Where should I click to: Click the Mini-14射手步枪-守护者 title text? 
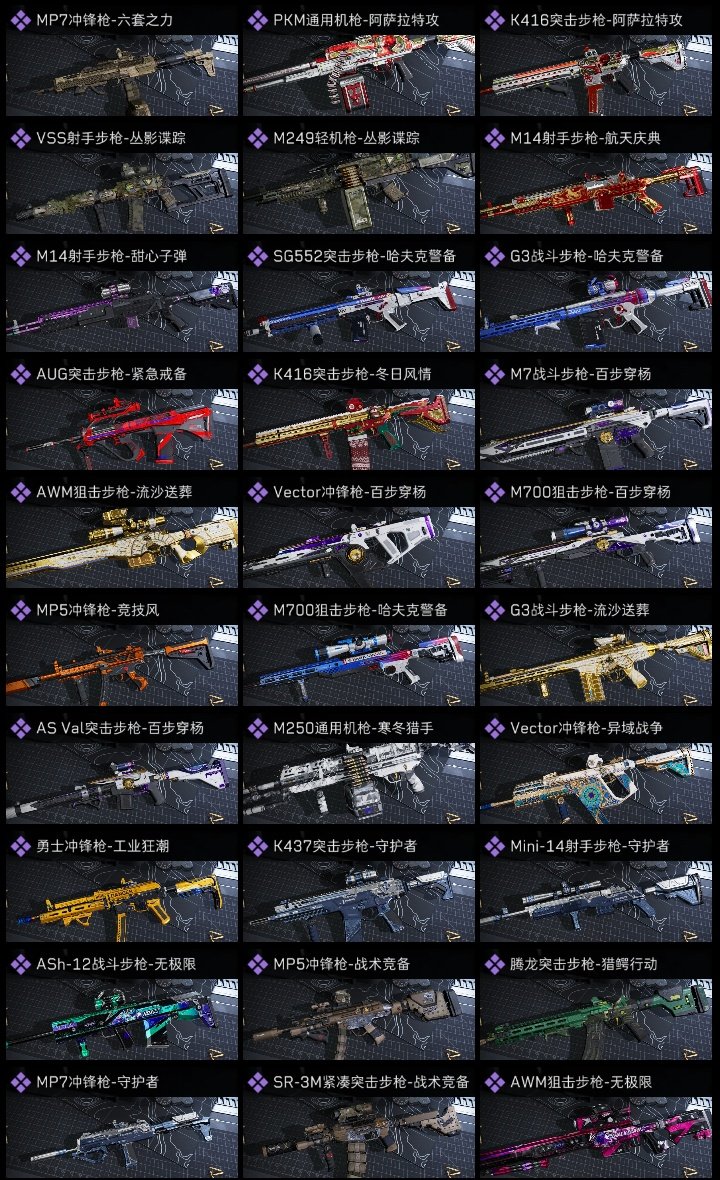(589, 846)
